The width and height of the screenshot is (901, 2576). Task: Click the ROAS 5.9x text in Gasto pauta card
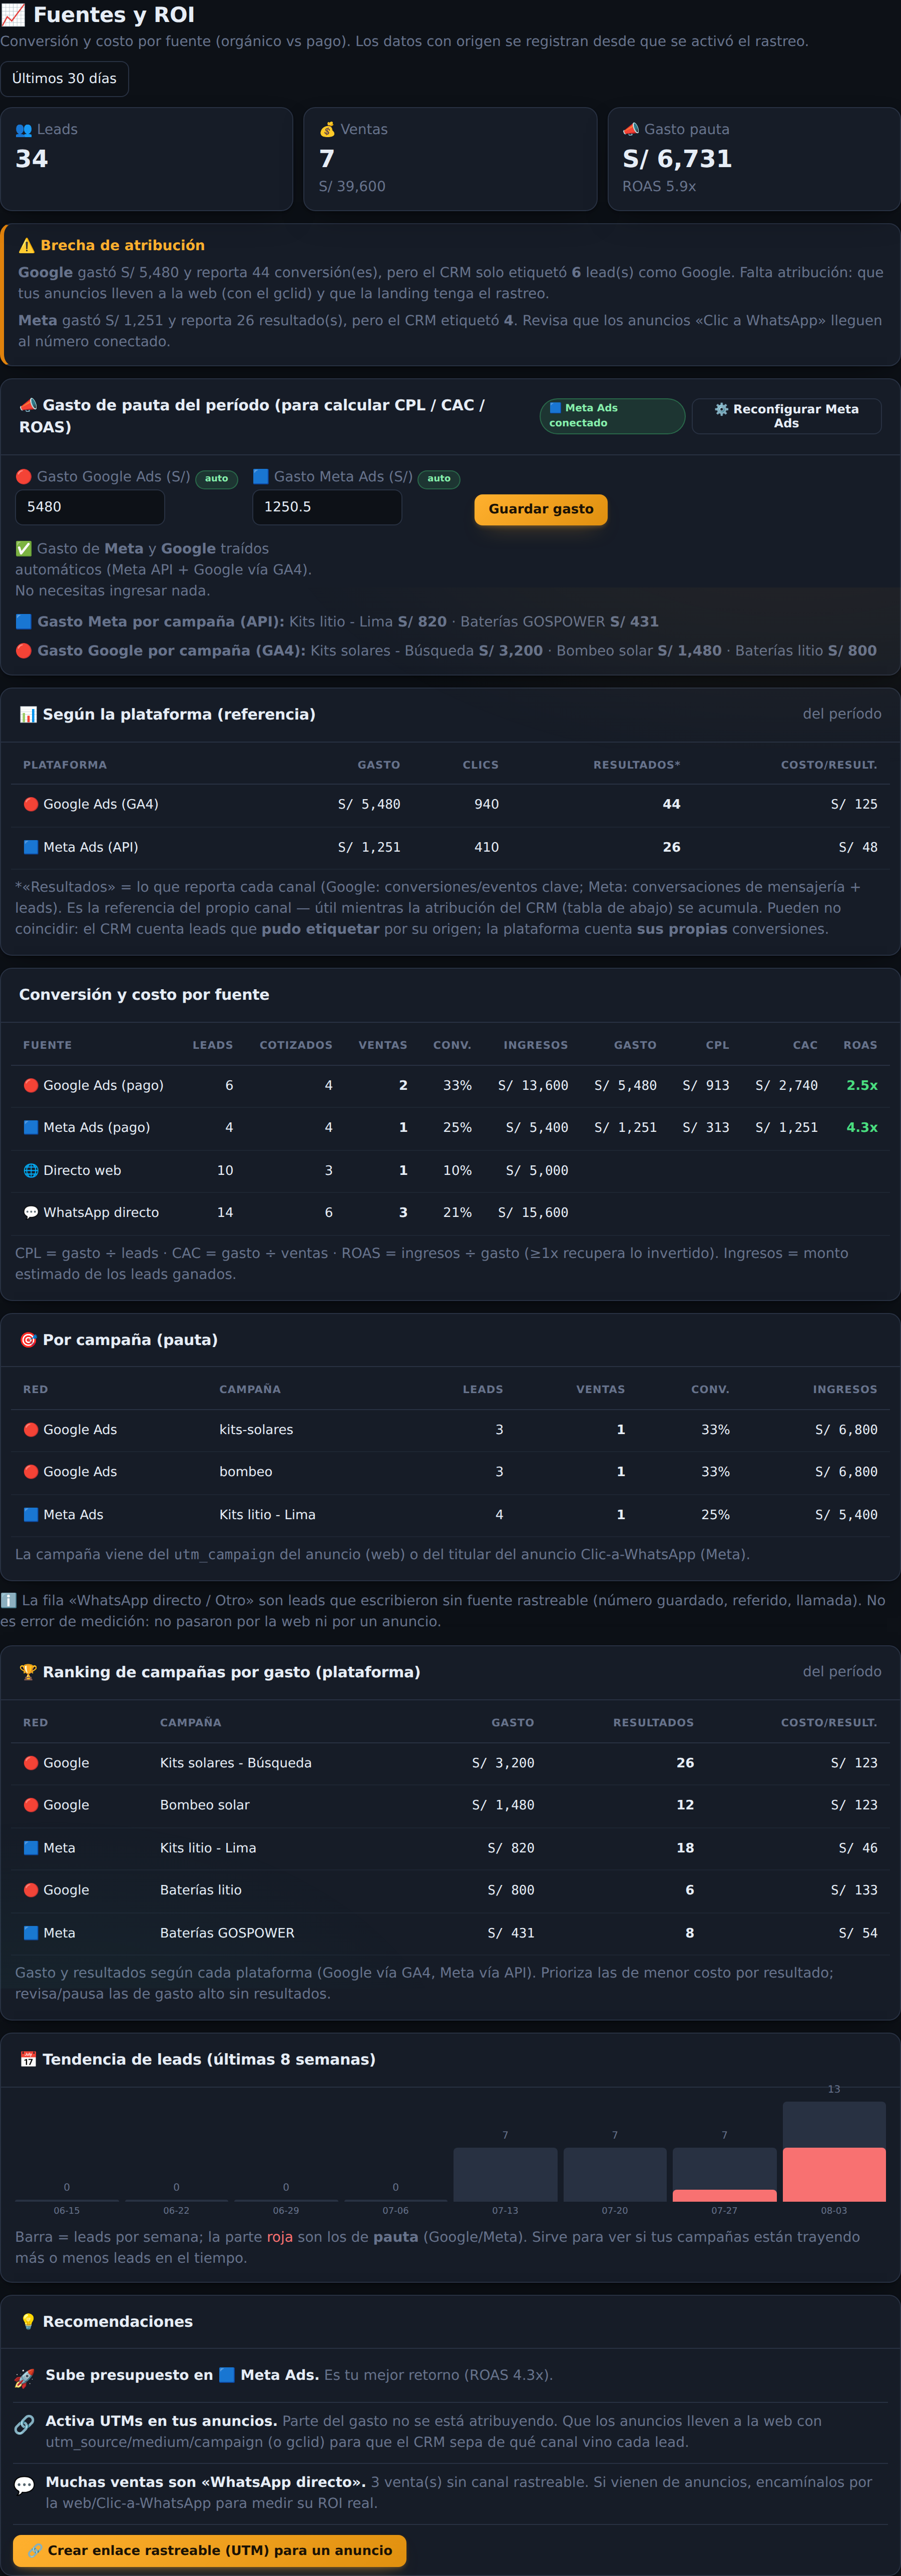pyautogui.click(x=659, y=186)
